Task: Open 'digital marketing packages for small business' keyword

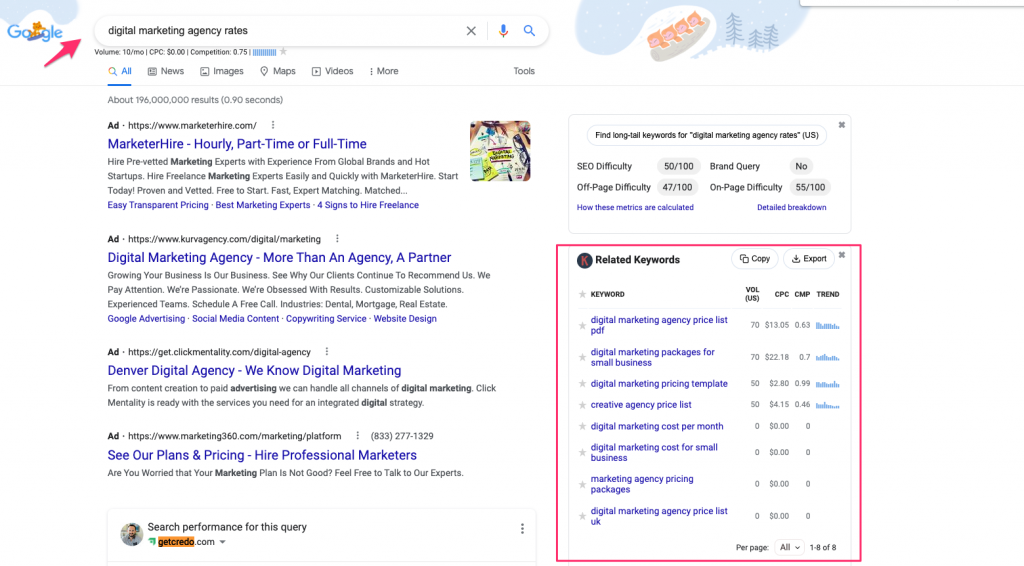Action: 652,357
